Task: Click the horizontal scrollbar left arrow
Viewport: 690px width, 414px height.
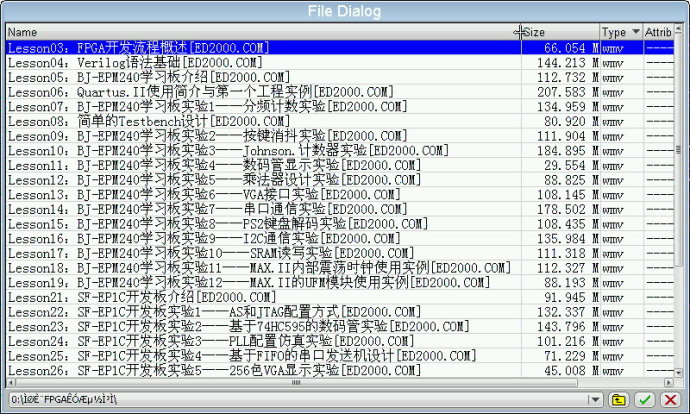Action: coord(11,382)
